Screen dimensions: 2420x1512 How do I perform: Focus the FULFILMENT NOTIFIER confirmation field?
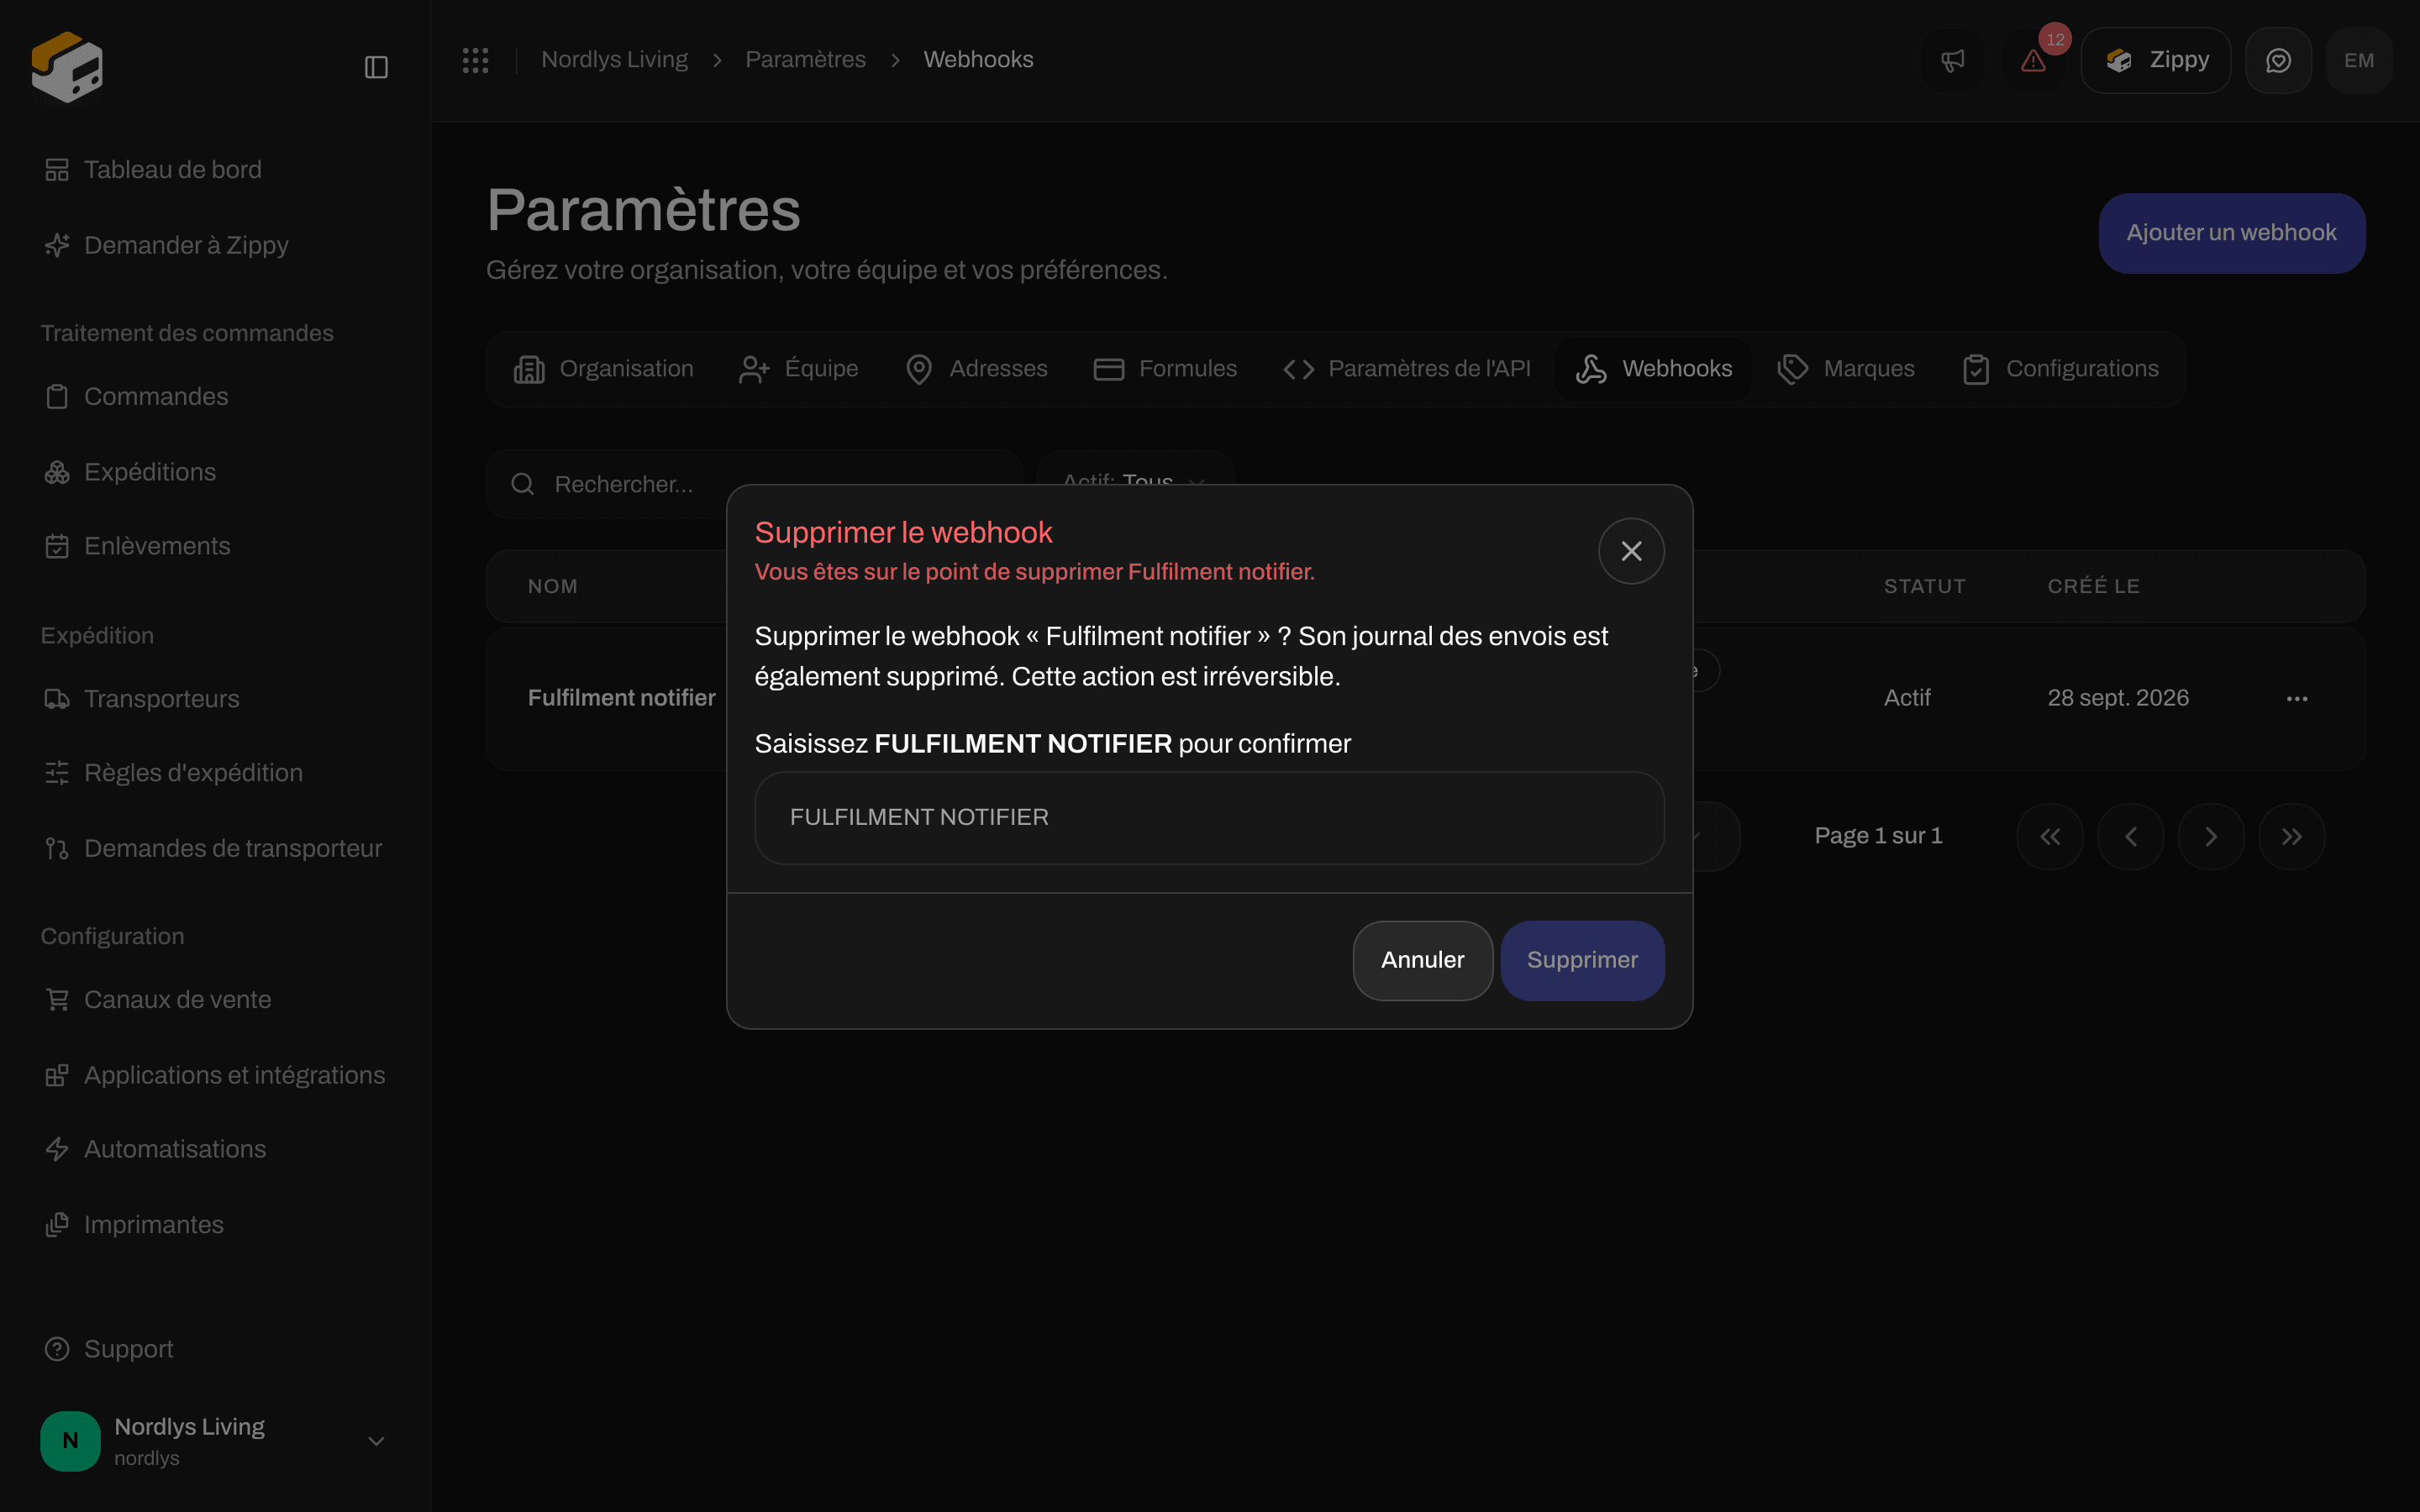[1209, 817]
